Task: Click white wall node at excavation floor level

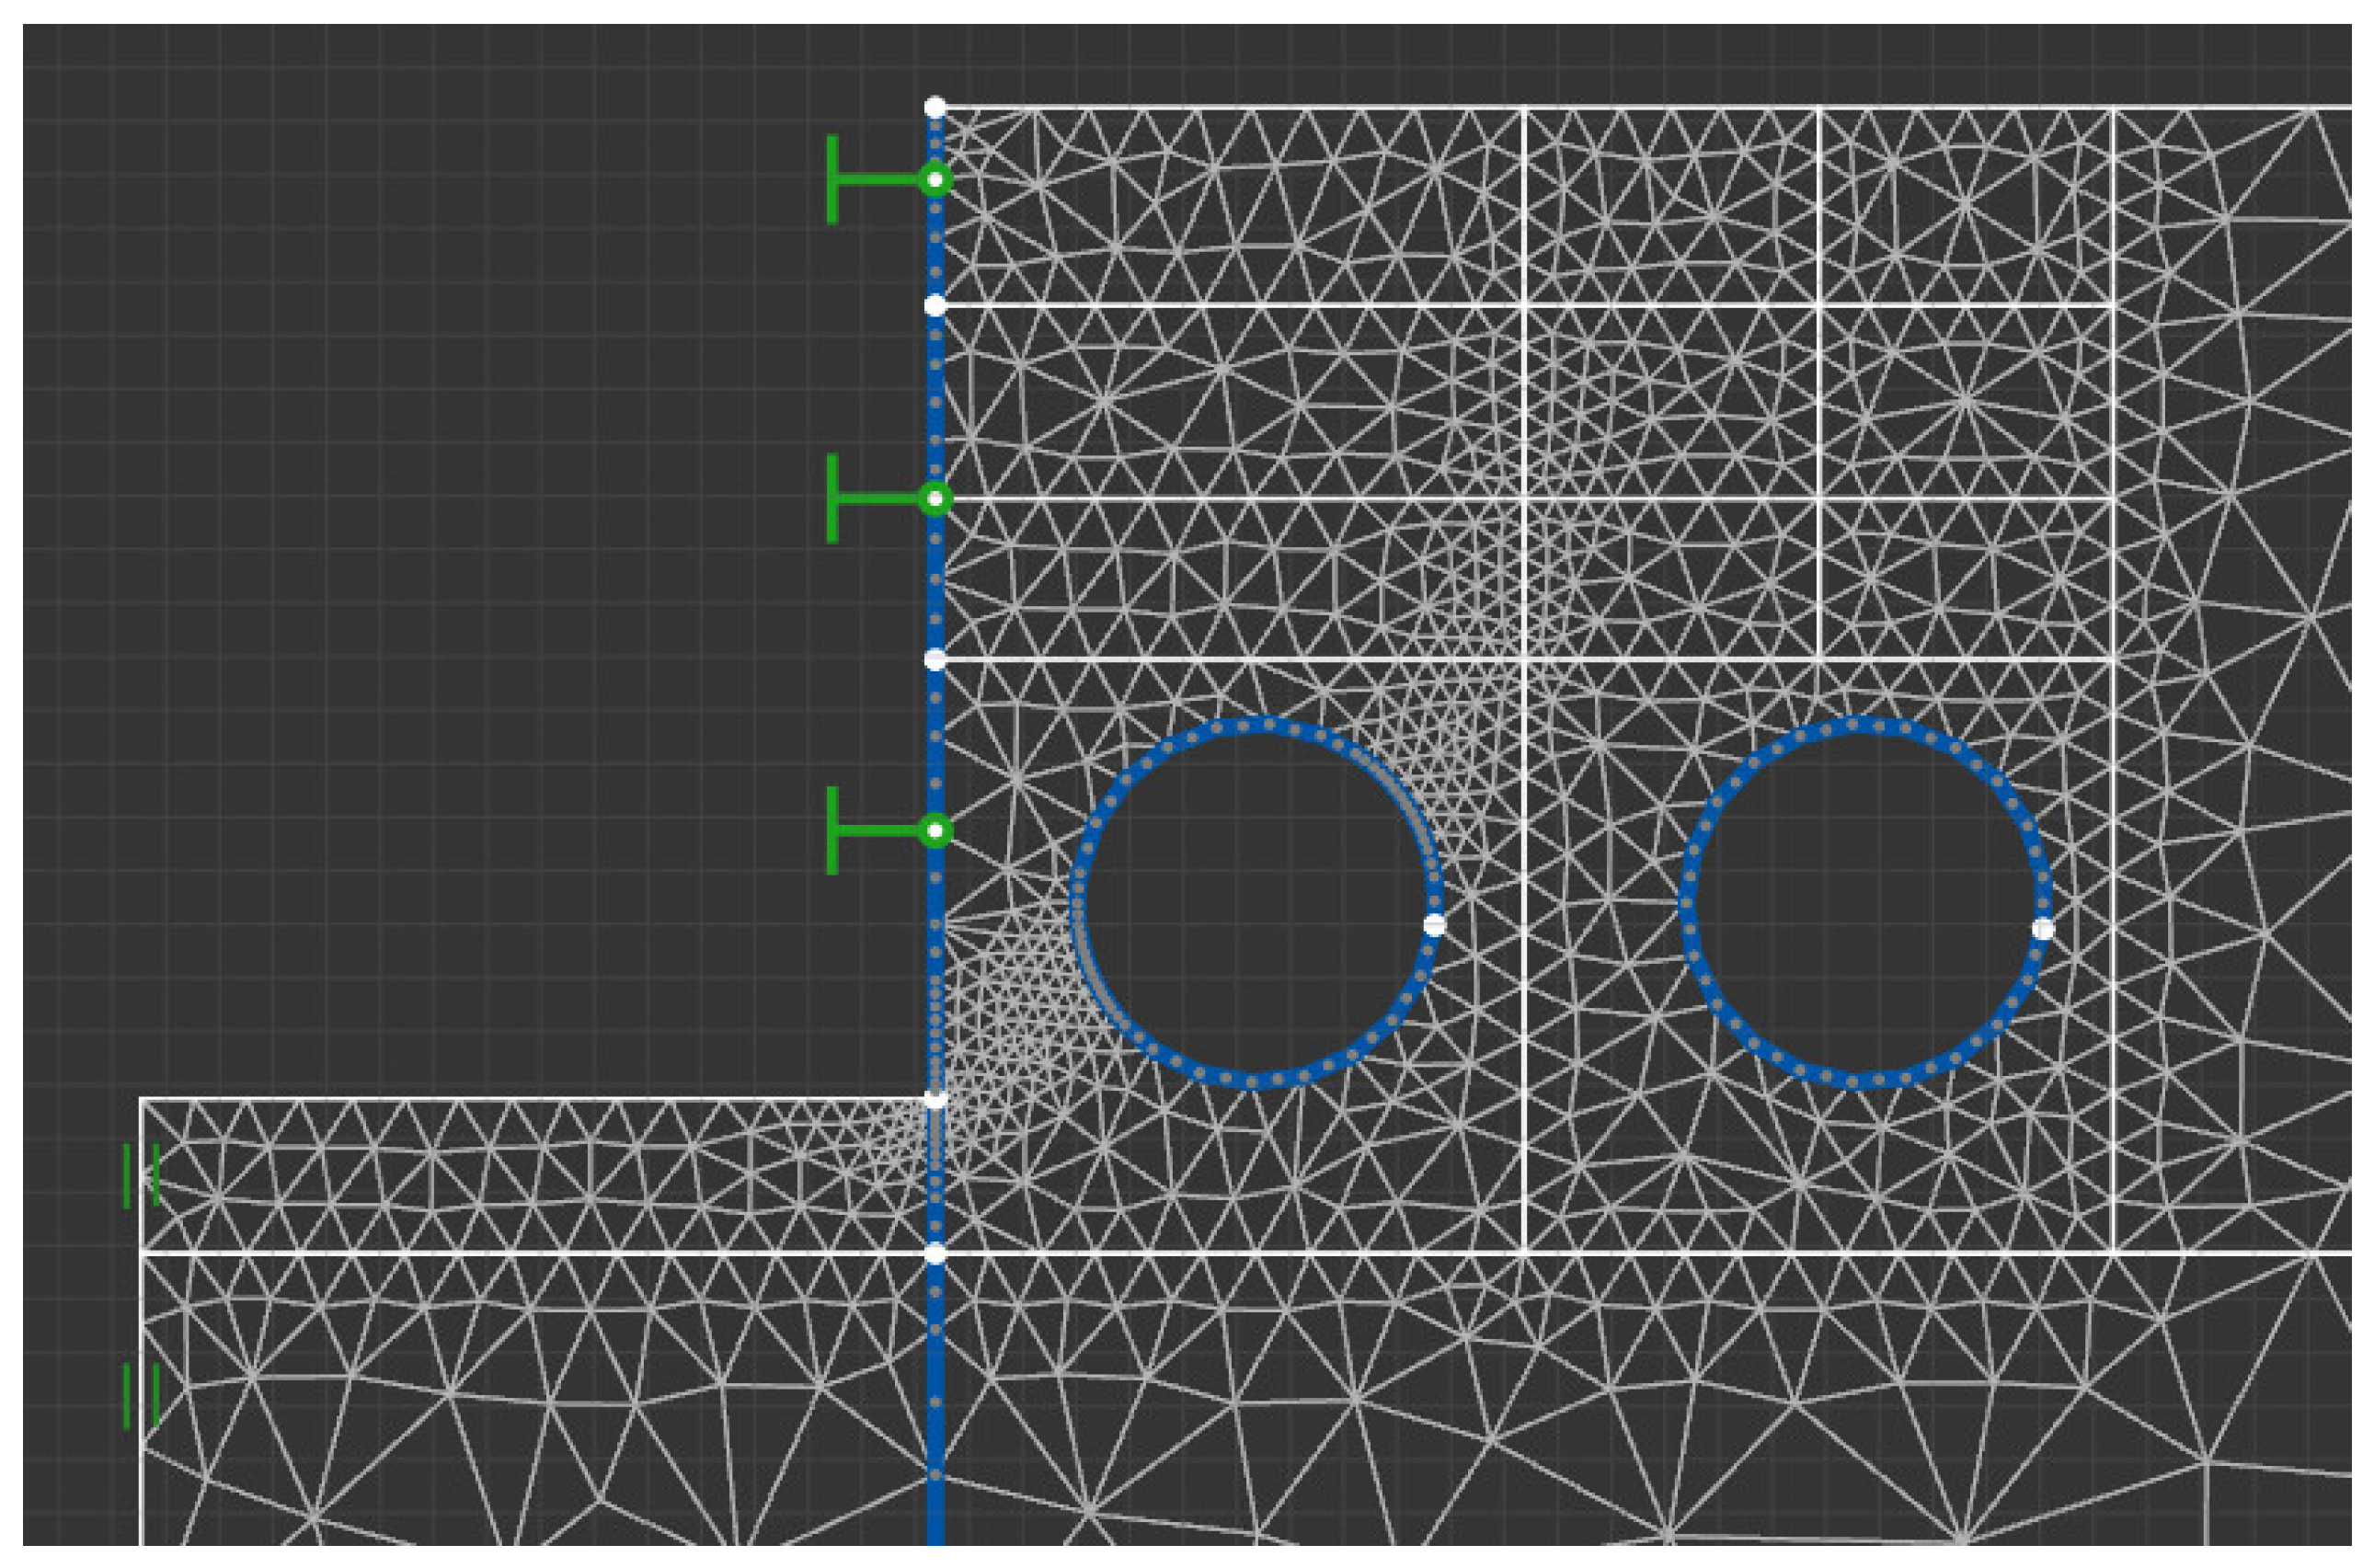Action: click(935, 1099)
